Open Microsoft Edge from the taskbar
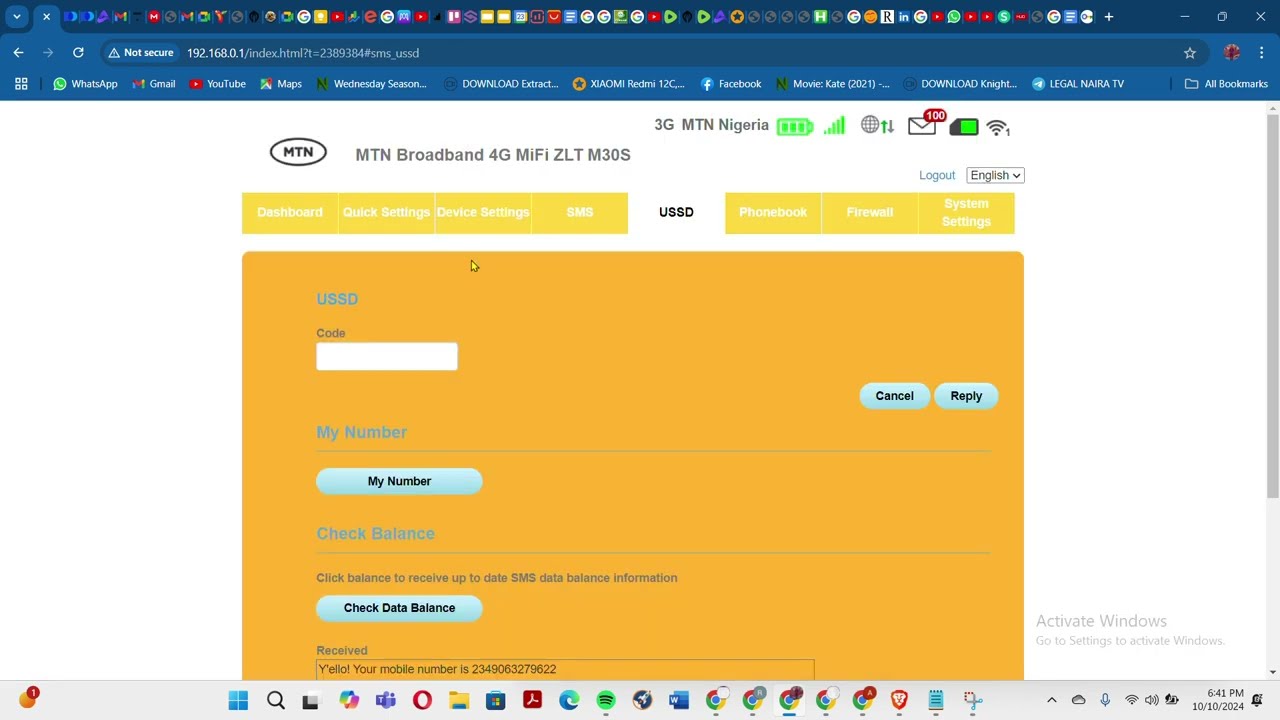This screenshot has height=720, width=1280. click(x=569, y=701)
